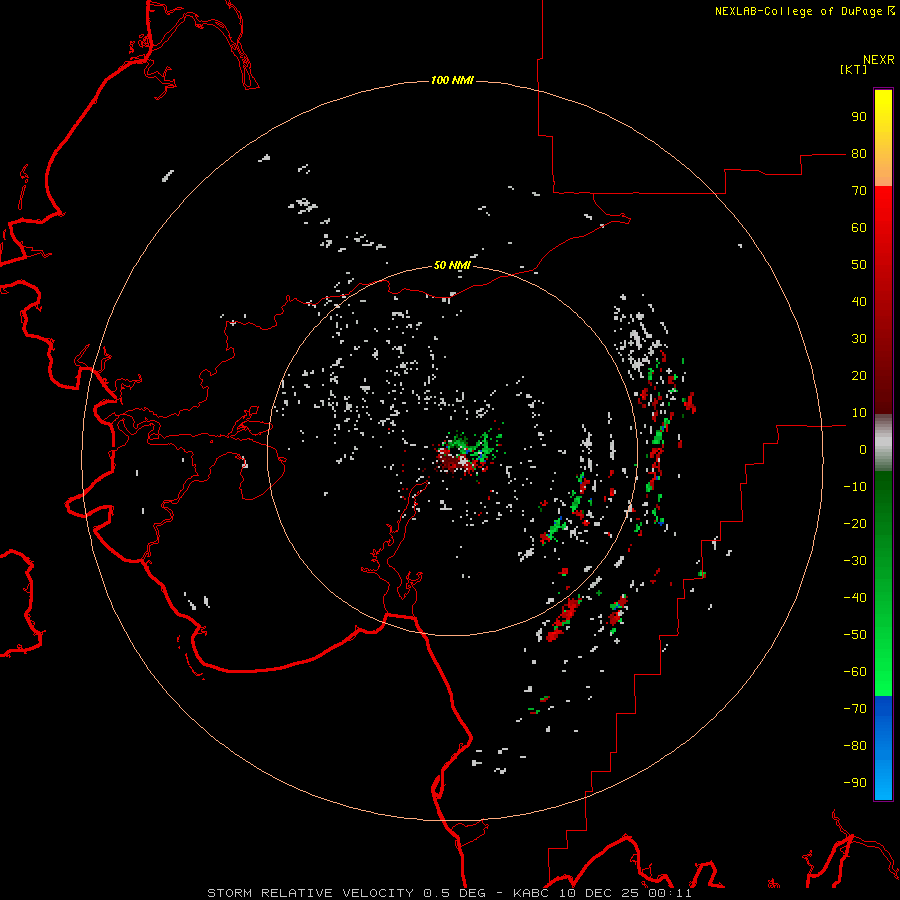Click the 60 value on velocity scale
900x900 pixels.
point(859,228)
